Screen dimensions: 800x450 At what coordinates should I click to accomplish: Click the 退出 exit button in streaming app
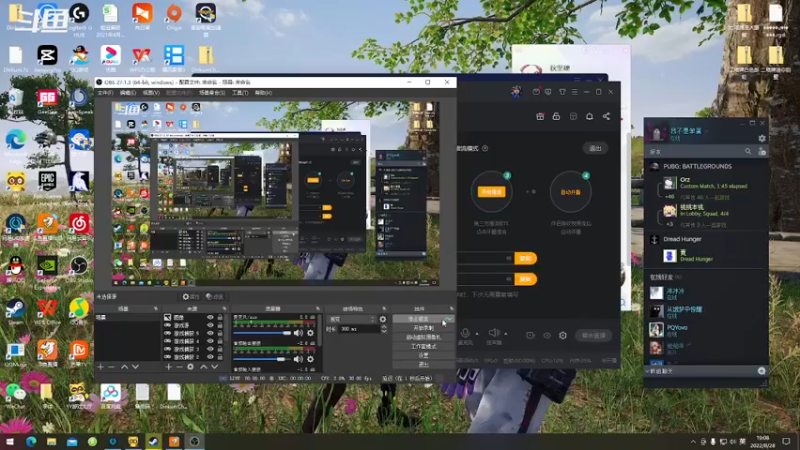[595, 148]
